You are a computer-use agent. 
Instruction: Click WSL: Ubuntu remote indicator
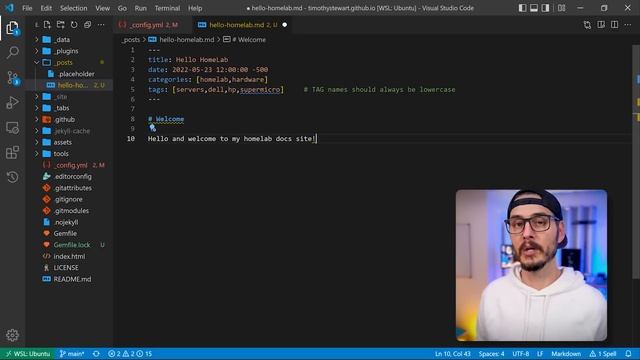(28, 354)
